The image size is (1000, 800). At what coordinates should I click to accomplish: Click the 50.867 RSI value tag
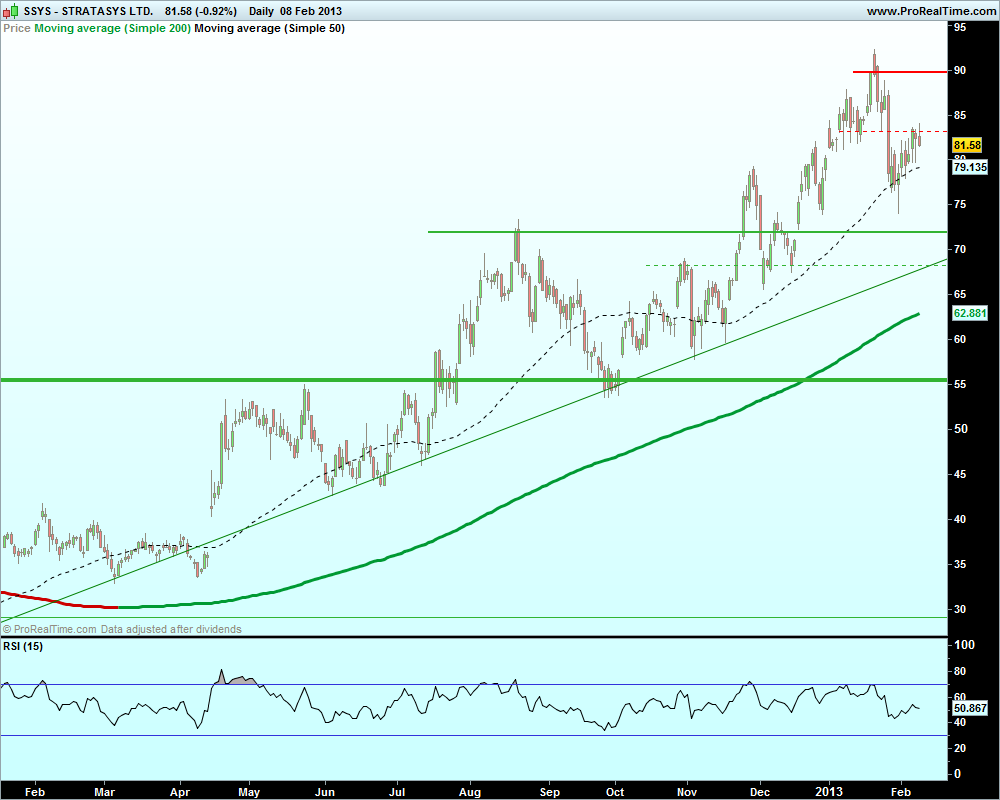point(969,708)
